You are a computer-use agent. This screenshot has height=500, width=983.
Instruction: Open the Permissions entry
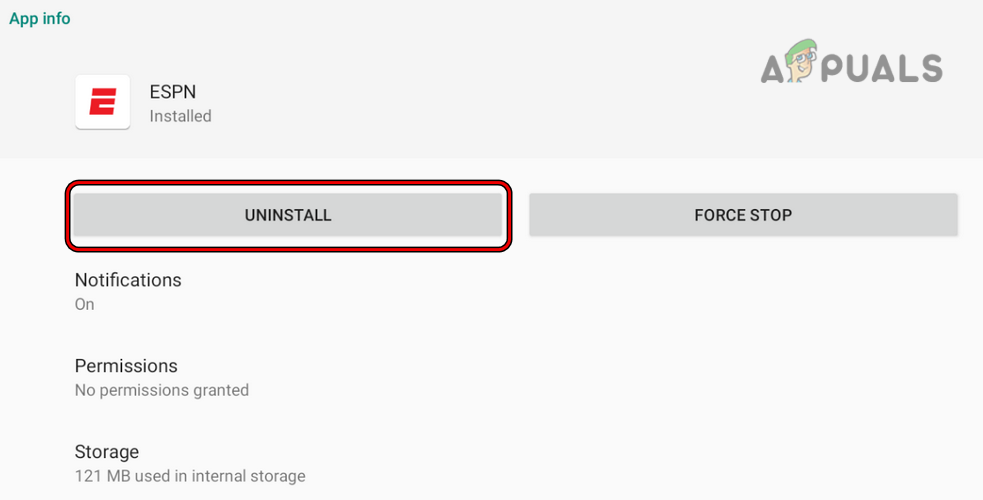(x=126, y=366)
